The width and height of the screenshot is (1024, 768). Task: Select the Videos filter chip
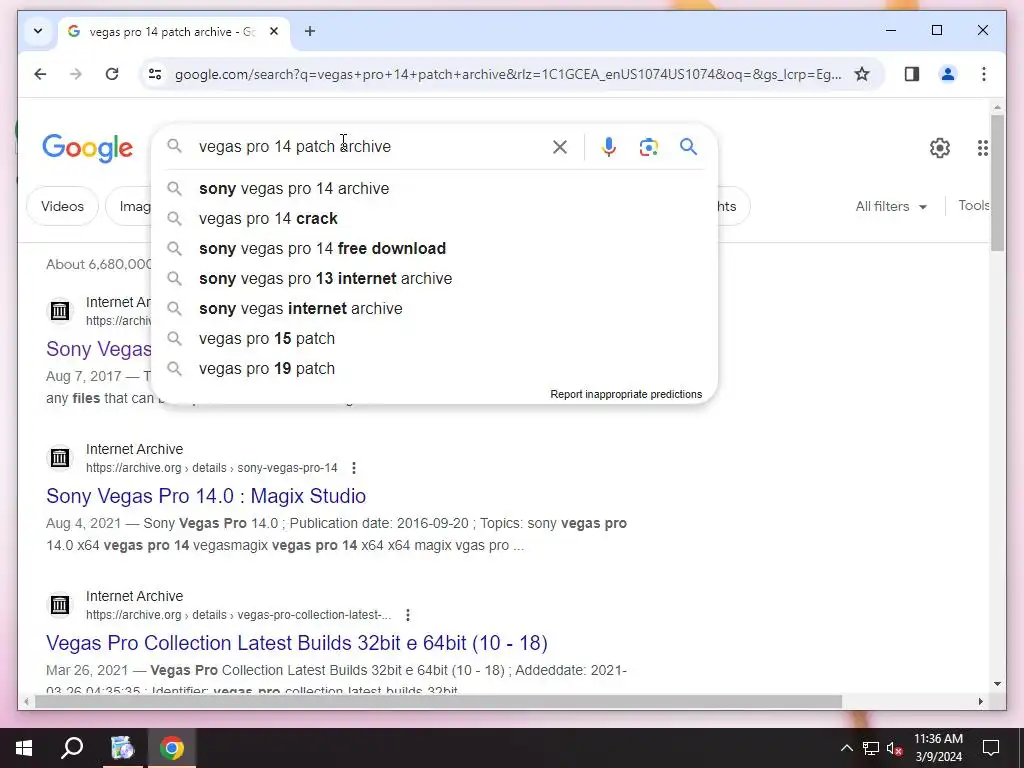tap(62, 206)
